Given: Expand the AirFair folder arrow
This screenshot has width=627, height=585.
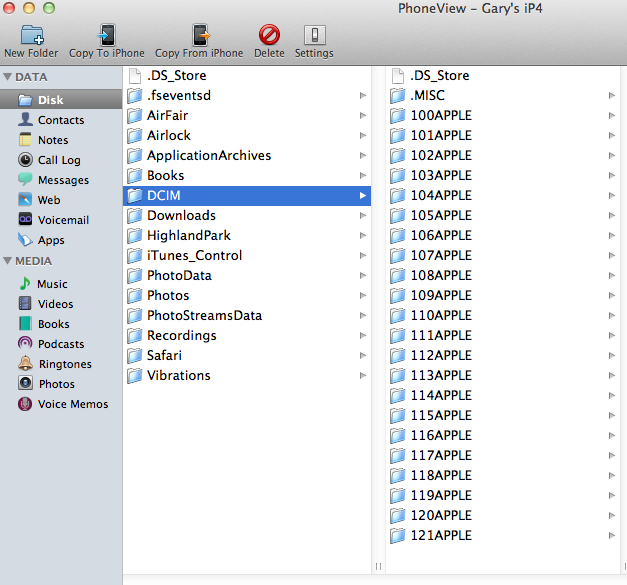Looking at the screenshot, I should tap(363, 116).
